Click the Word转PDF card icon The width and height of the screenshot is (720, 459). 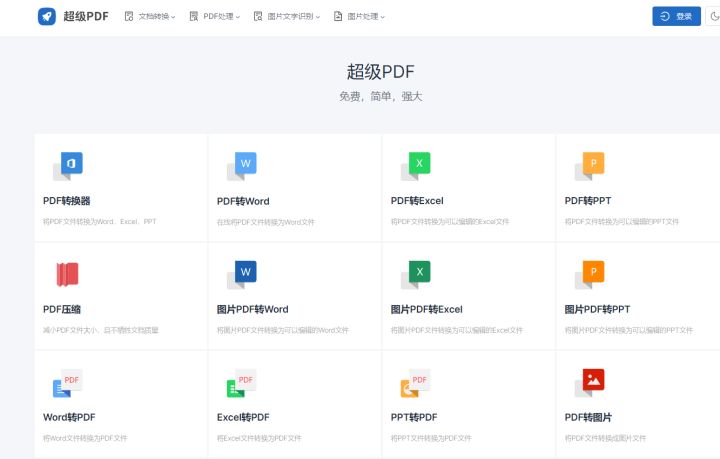pos(68,383)
